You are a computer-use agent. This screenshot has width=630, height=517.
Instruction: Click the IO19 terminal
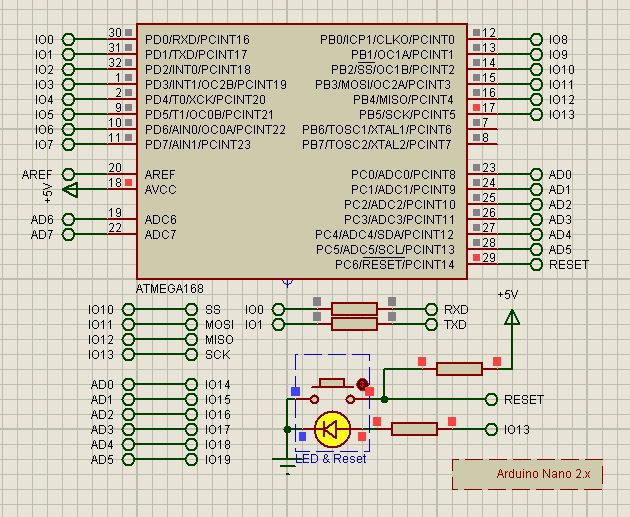tap(191, 460)
